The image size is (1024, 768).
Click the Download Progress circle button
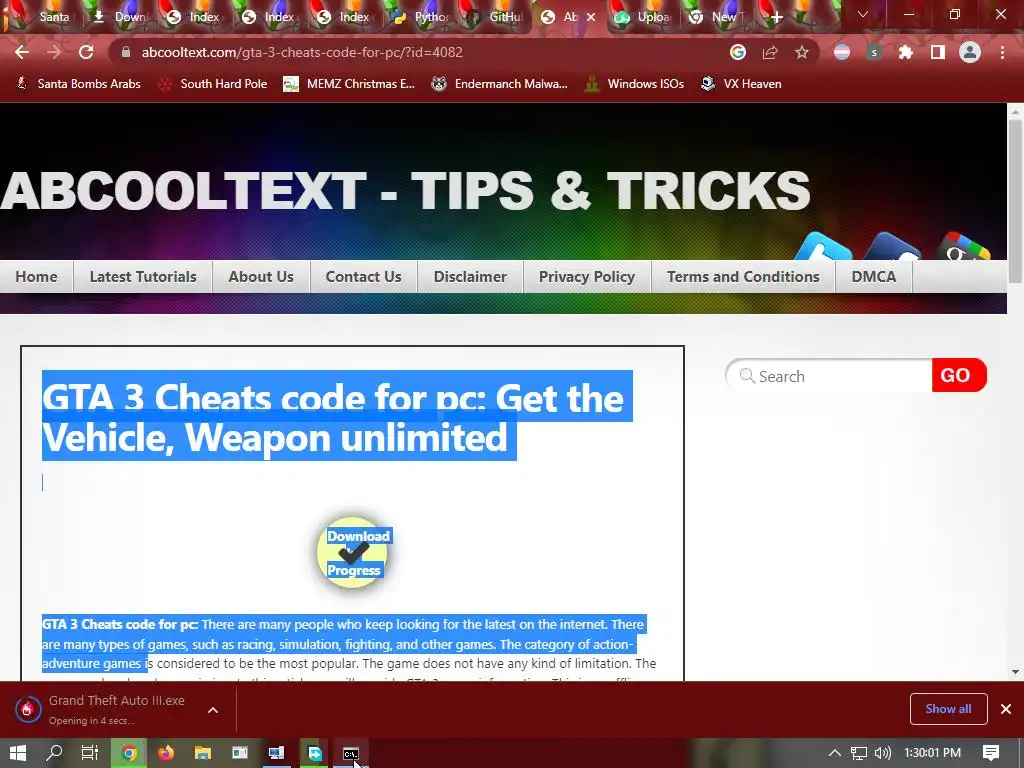353,552
